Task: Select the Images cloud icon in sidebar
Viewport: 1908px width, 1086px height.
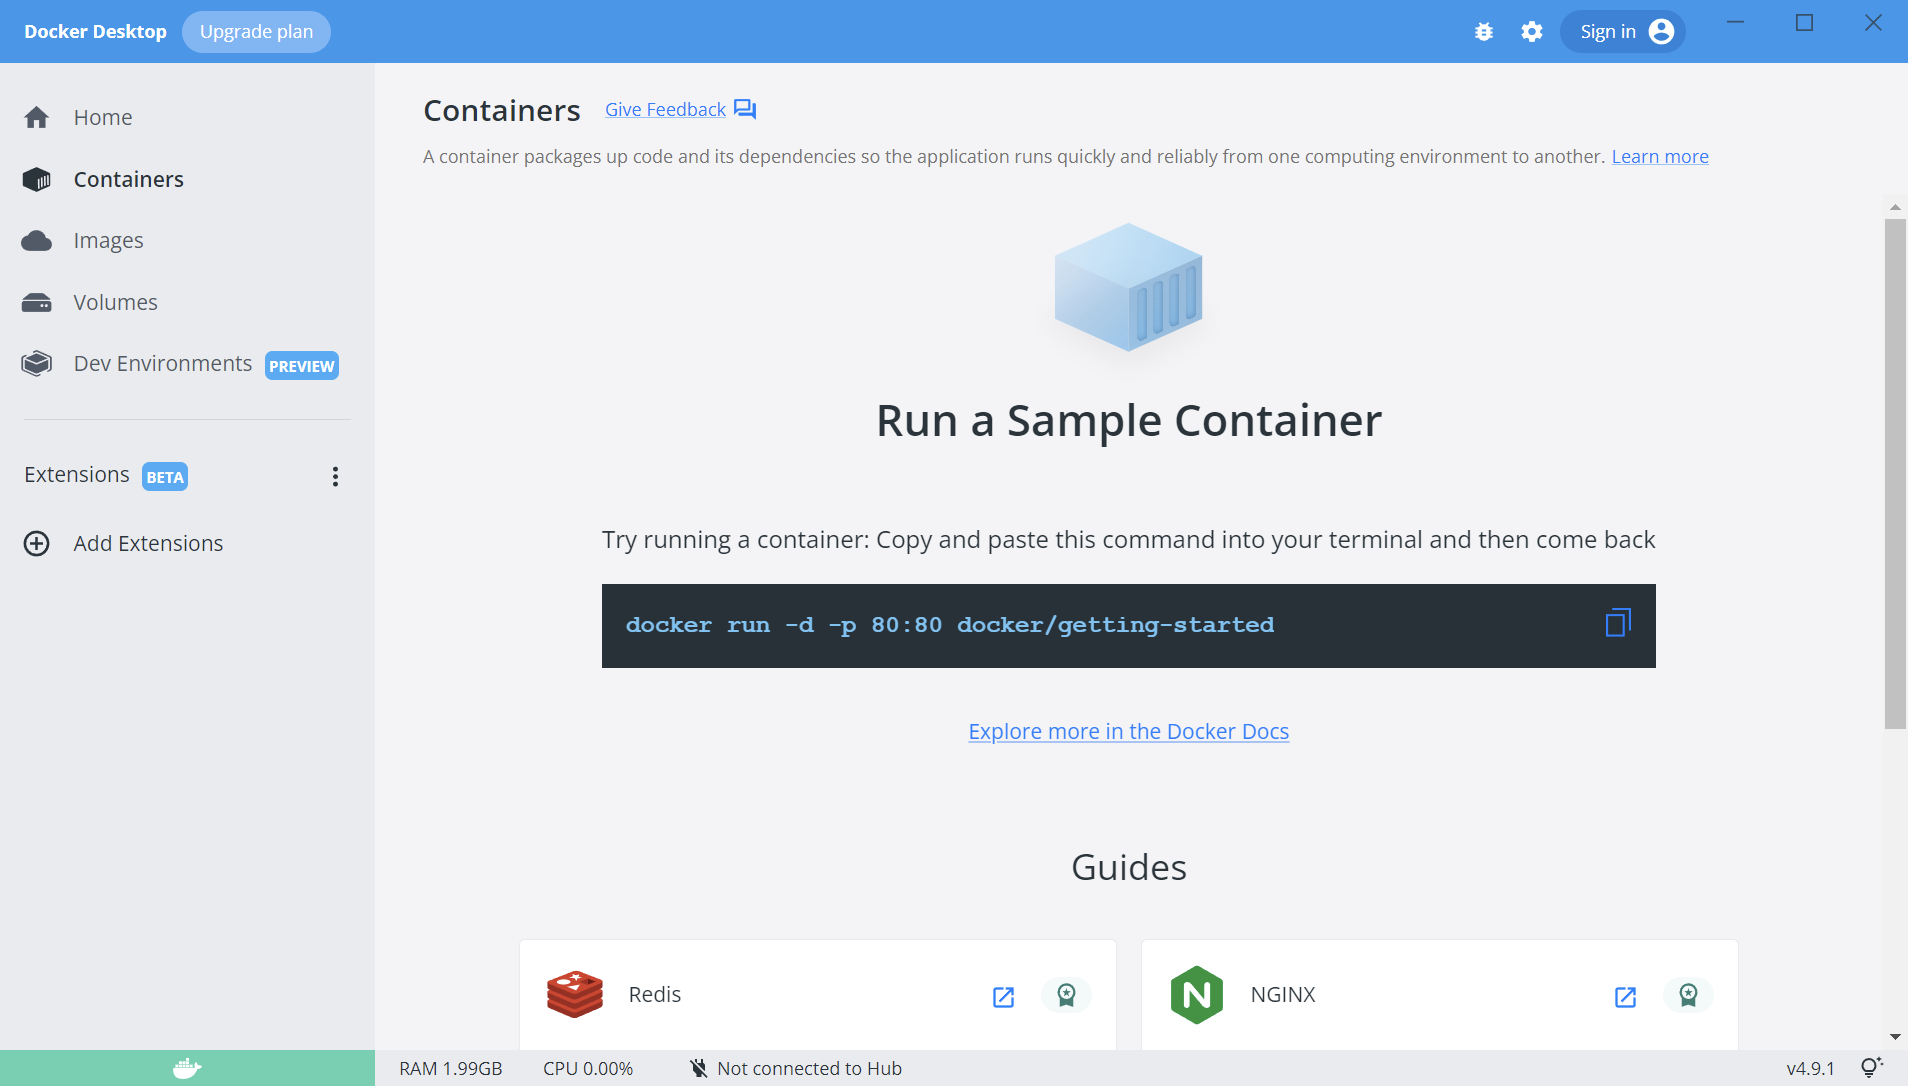Action: tap(36, 240)
